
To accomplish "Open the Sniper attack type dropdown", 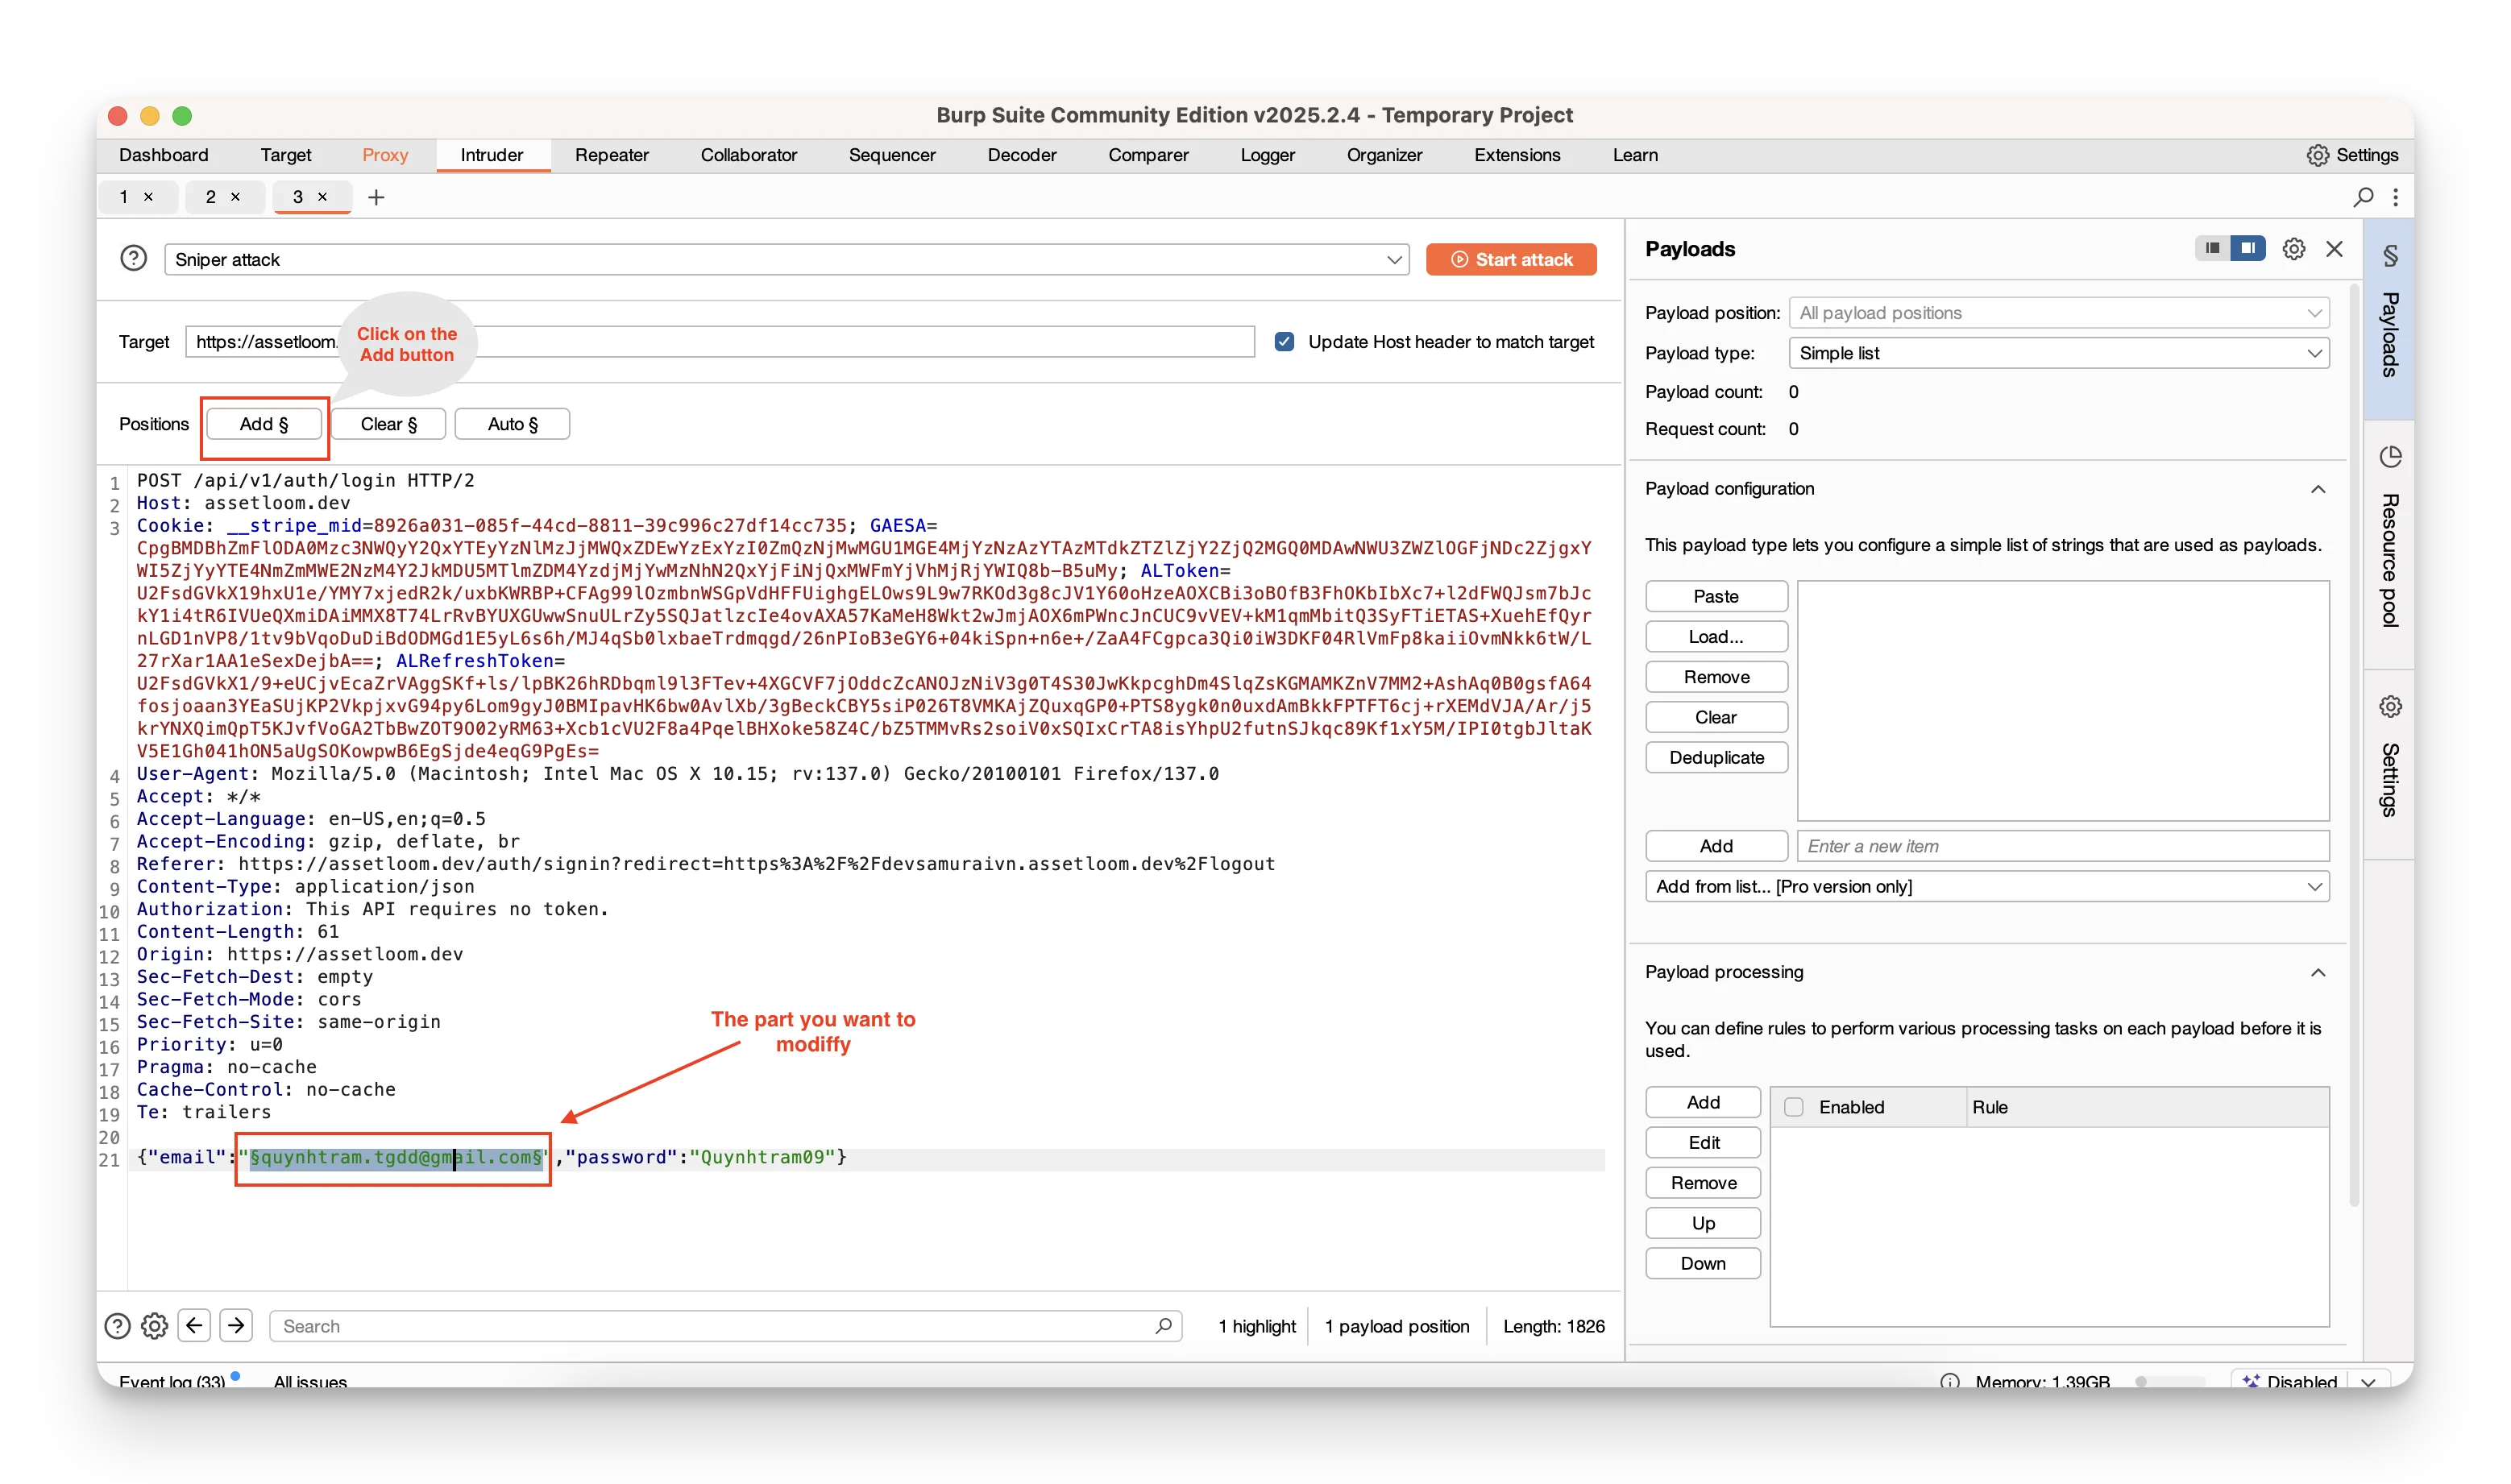I will [x=786, y=260].
